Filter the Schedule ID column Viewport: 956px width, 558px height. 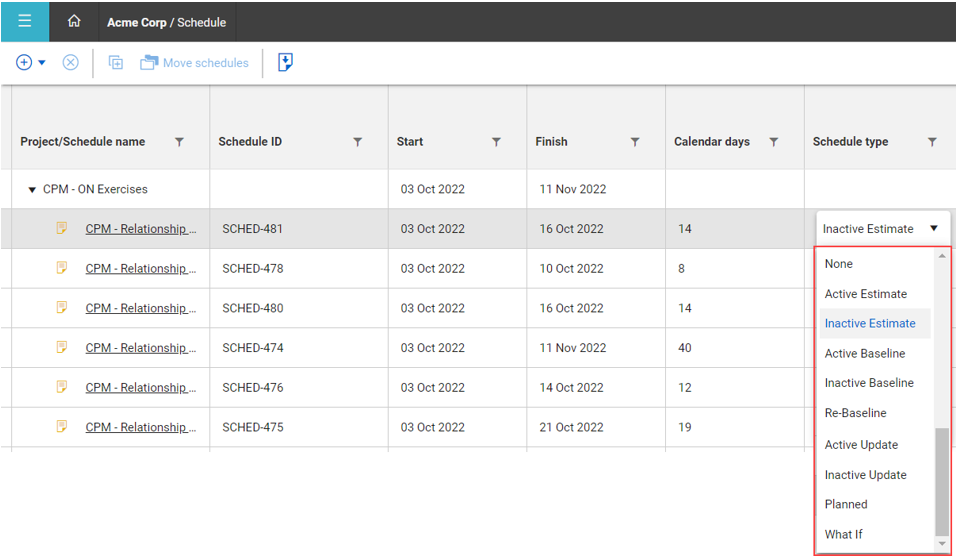click(x=357, y=142)
